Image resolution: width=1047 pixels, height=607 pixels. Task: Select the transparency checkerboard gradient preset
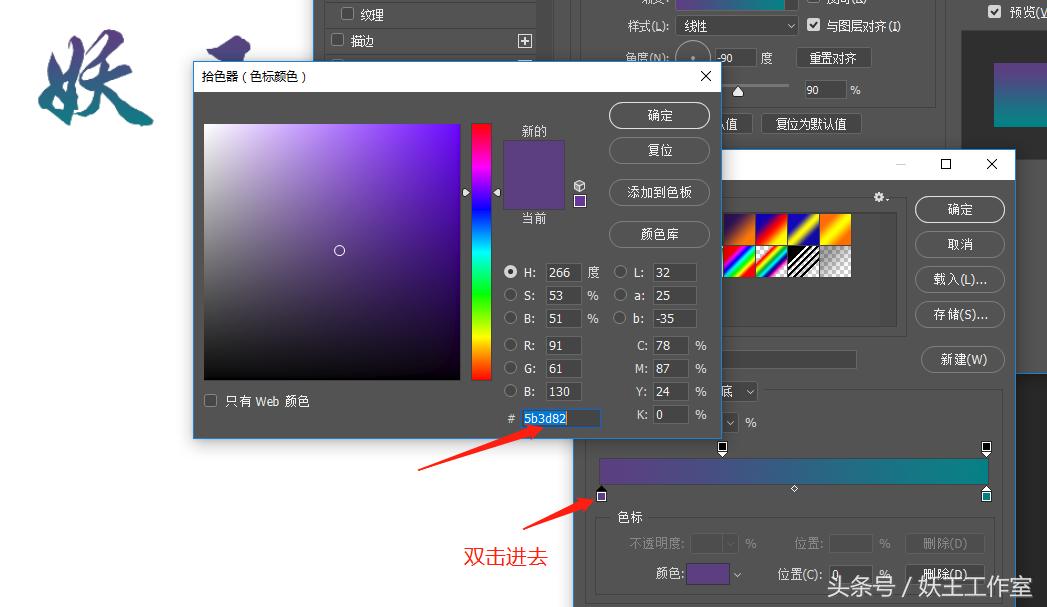click(x=837, y=263)
